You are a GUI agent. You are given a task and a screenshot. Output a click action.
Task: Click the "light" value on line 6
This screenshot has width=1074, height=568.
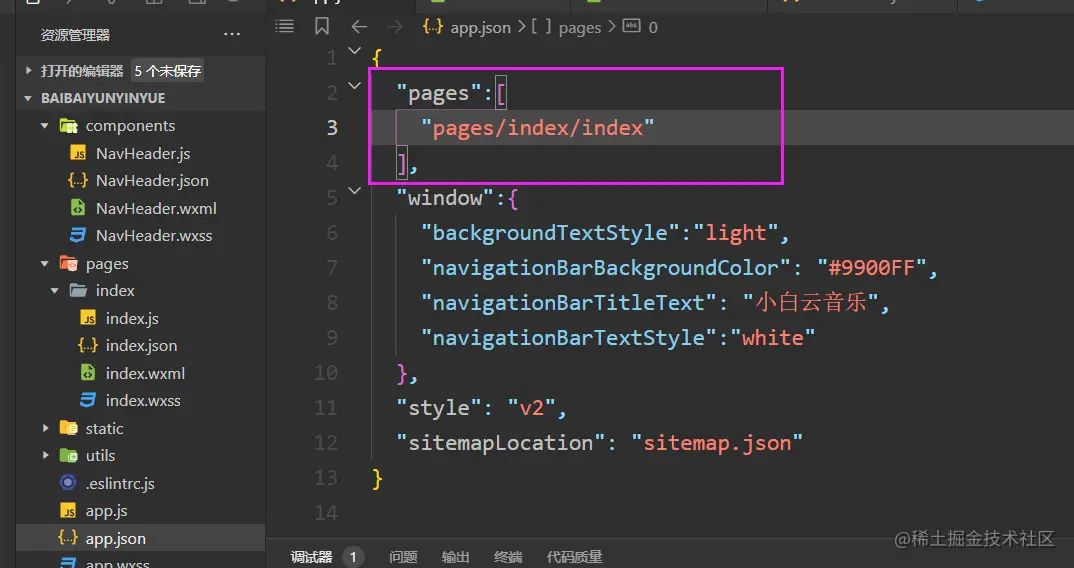pos(736,232)
